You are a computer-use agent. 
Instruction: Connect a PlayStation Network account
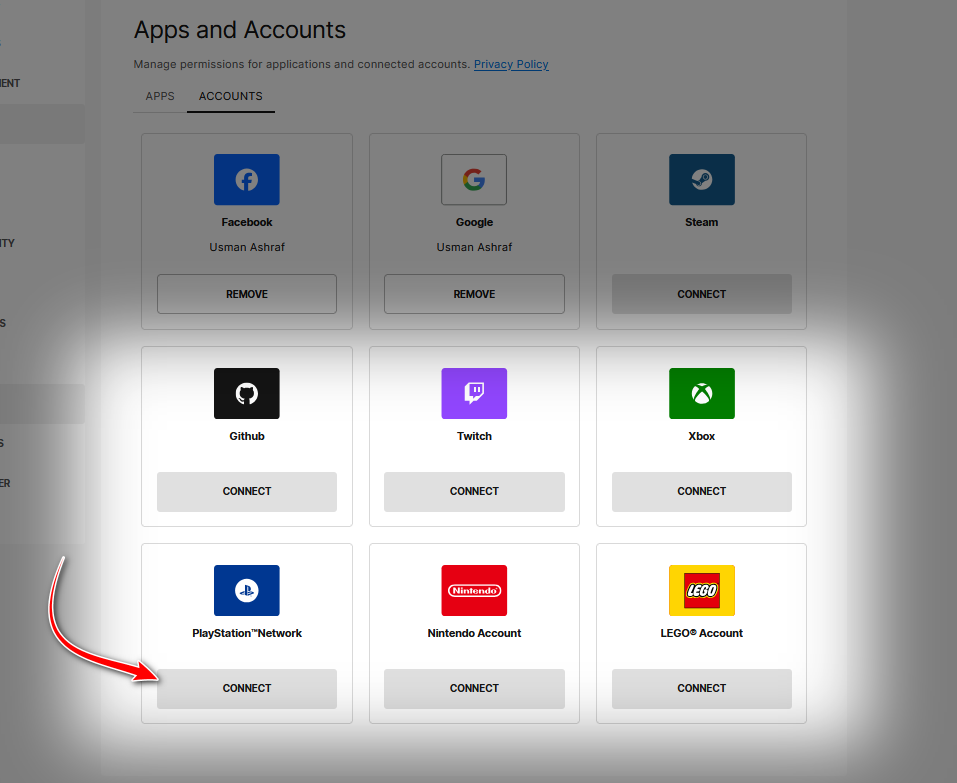(246, 688)
